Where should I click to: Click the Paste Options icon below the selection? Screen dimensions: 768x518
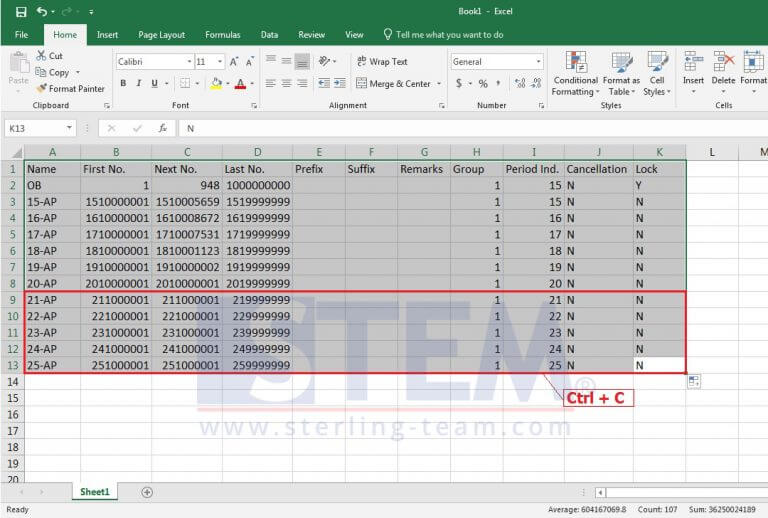pyautogui.click(x=694, y=381)
